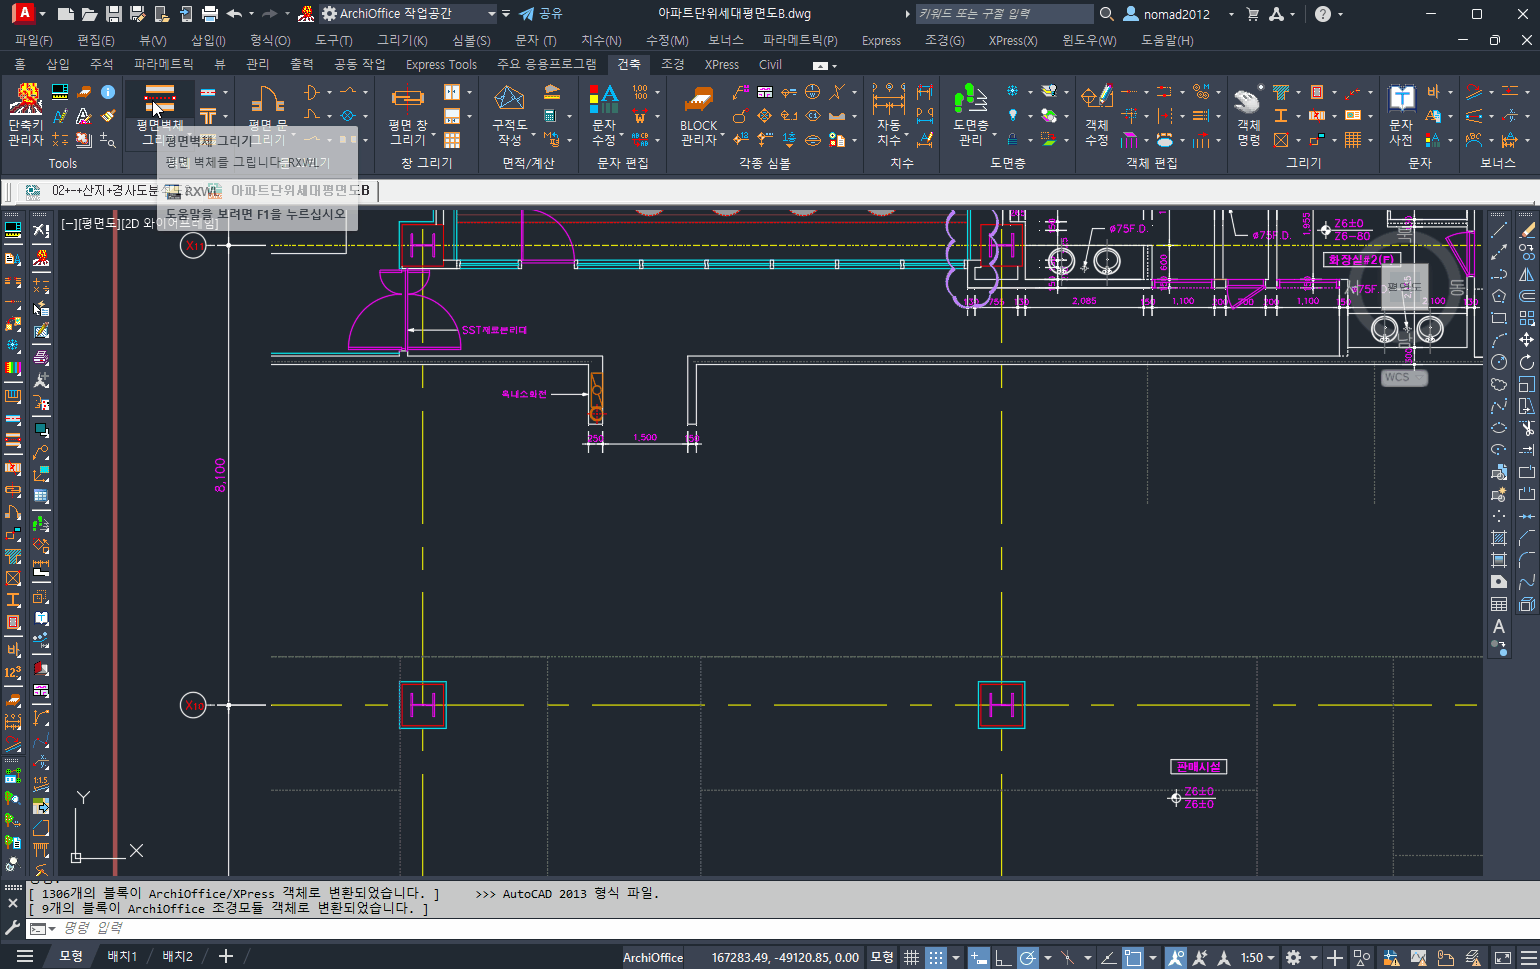1540x969 pixels.
Task: Click the WCS label under view cube
Action: pyautogui.click(x=1404, y=377)
